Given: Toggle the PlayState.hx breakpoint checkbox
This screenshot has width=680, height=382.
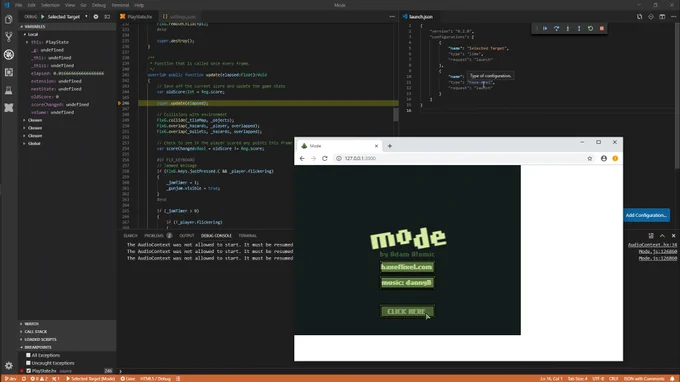Looking at the screenshot, I should [28, 371].
